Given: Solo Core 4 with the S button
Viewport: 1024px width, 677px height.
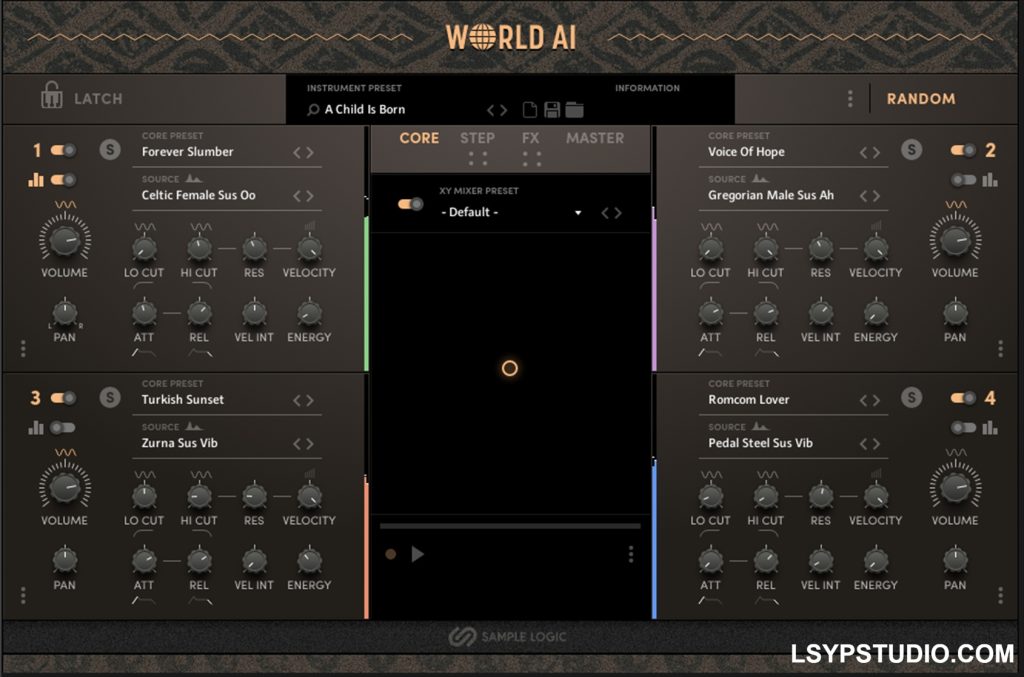Looking at the screenshot, I should (x=912, y=398).
